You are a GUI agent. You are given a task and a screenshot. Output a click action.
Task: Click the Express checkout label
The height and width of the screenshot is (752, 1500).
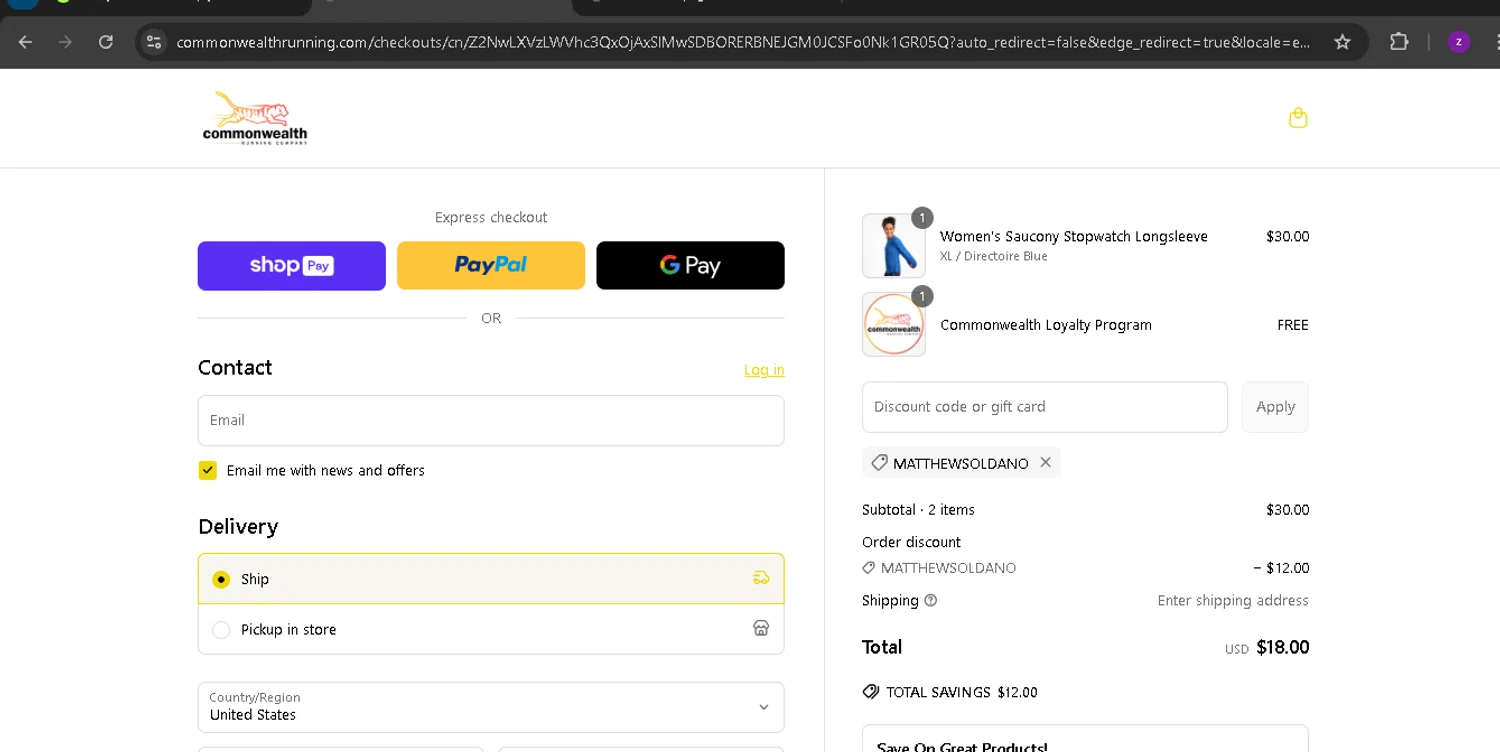(491, 217)
